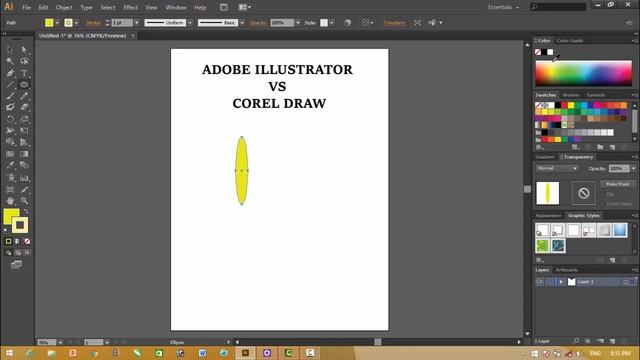
Task: Tick the Clip checkbox in Transparency
Action: pyautogui.click(x=602, y=194)
